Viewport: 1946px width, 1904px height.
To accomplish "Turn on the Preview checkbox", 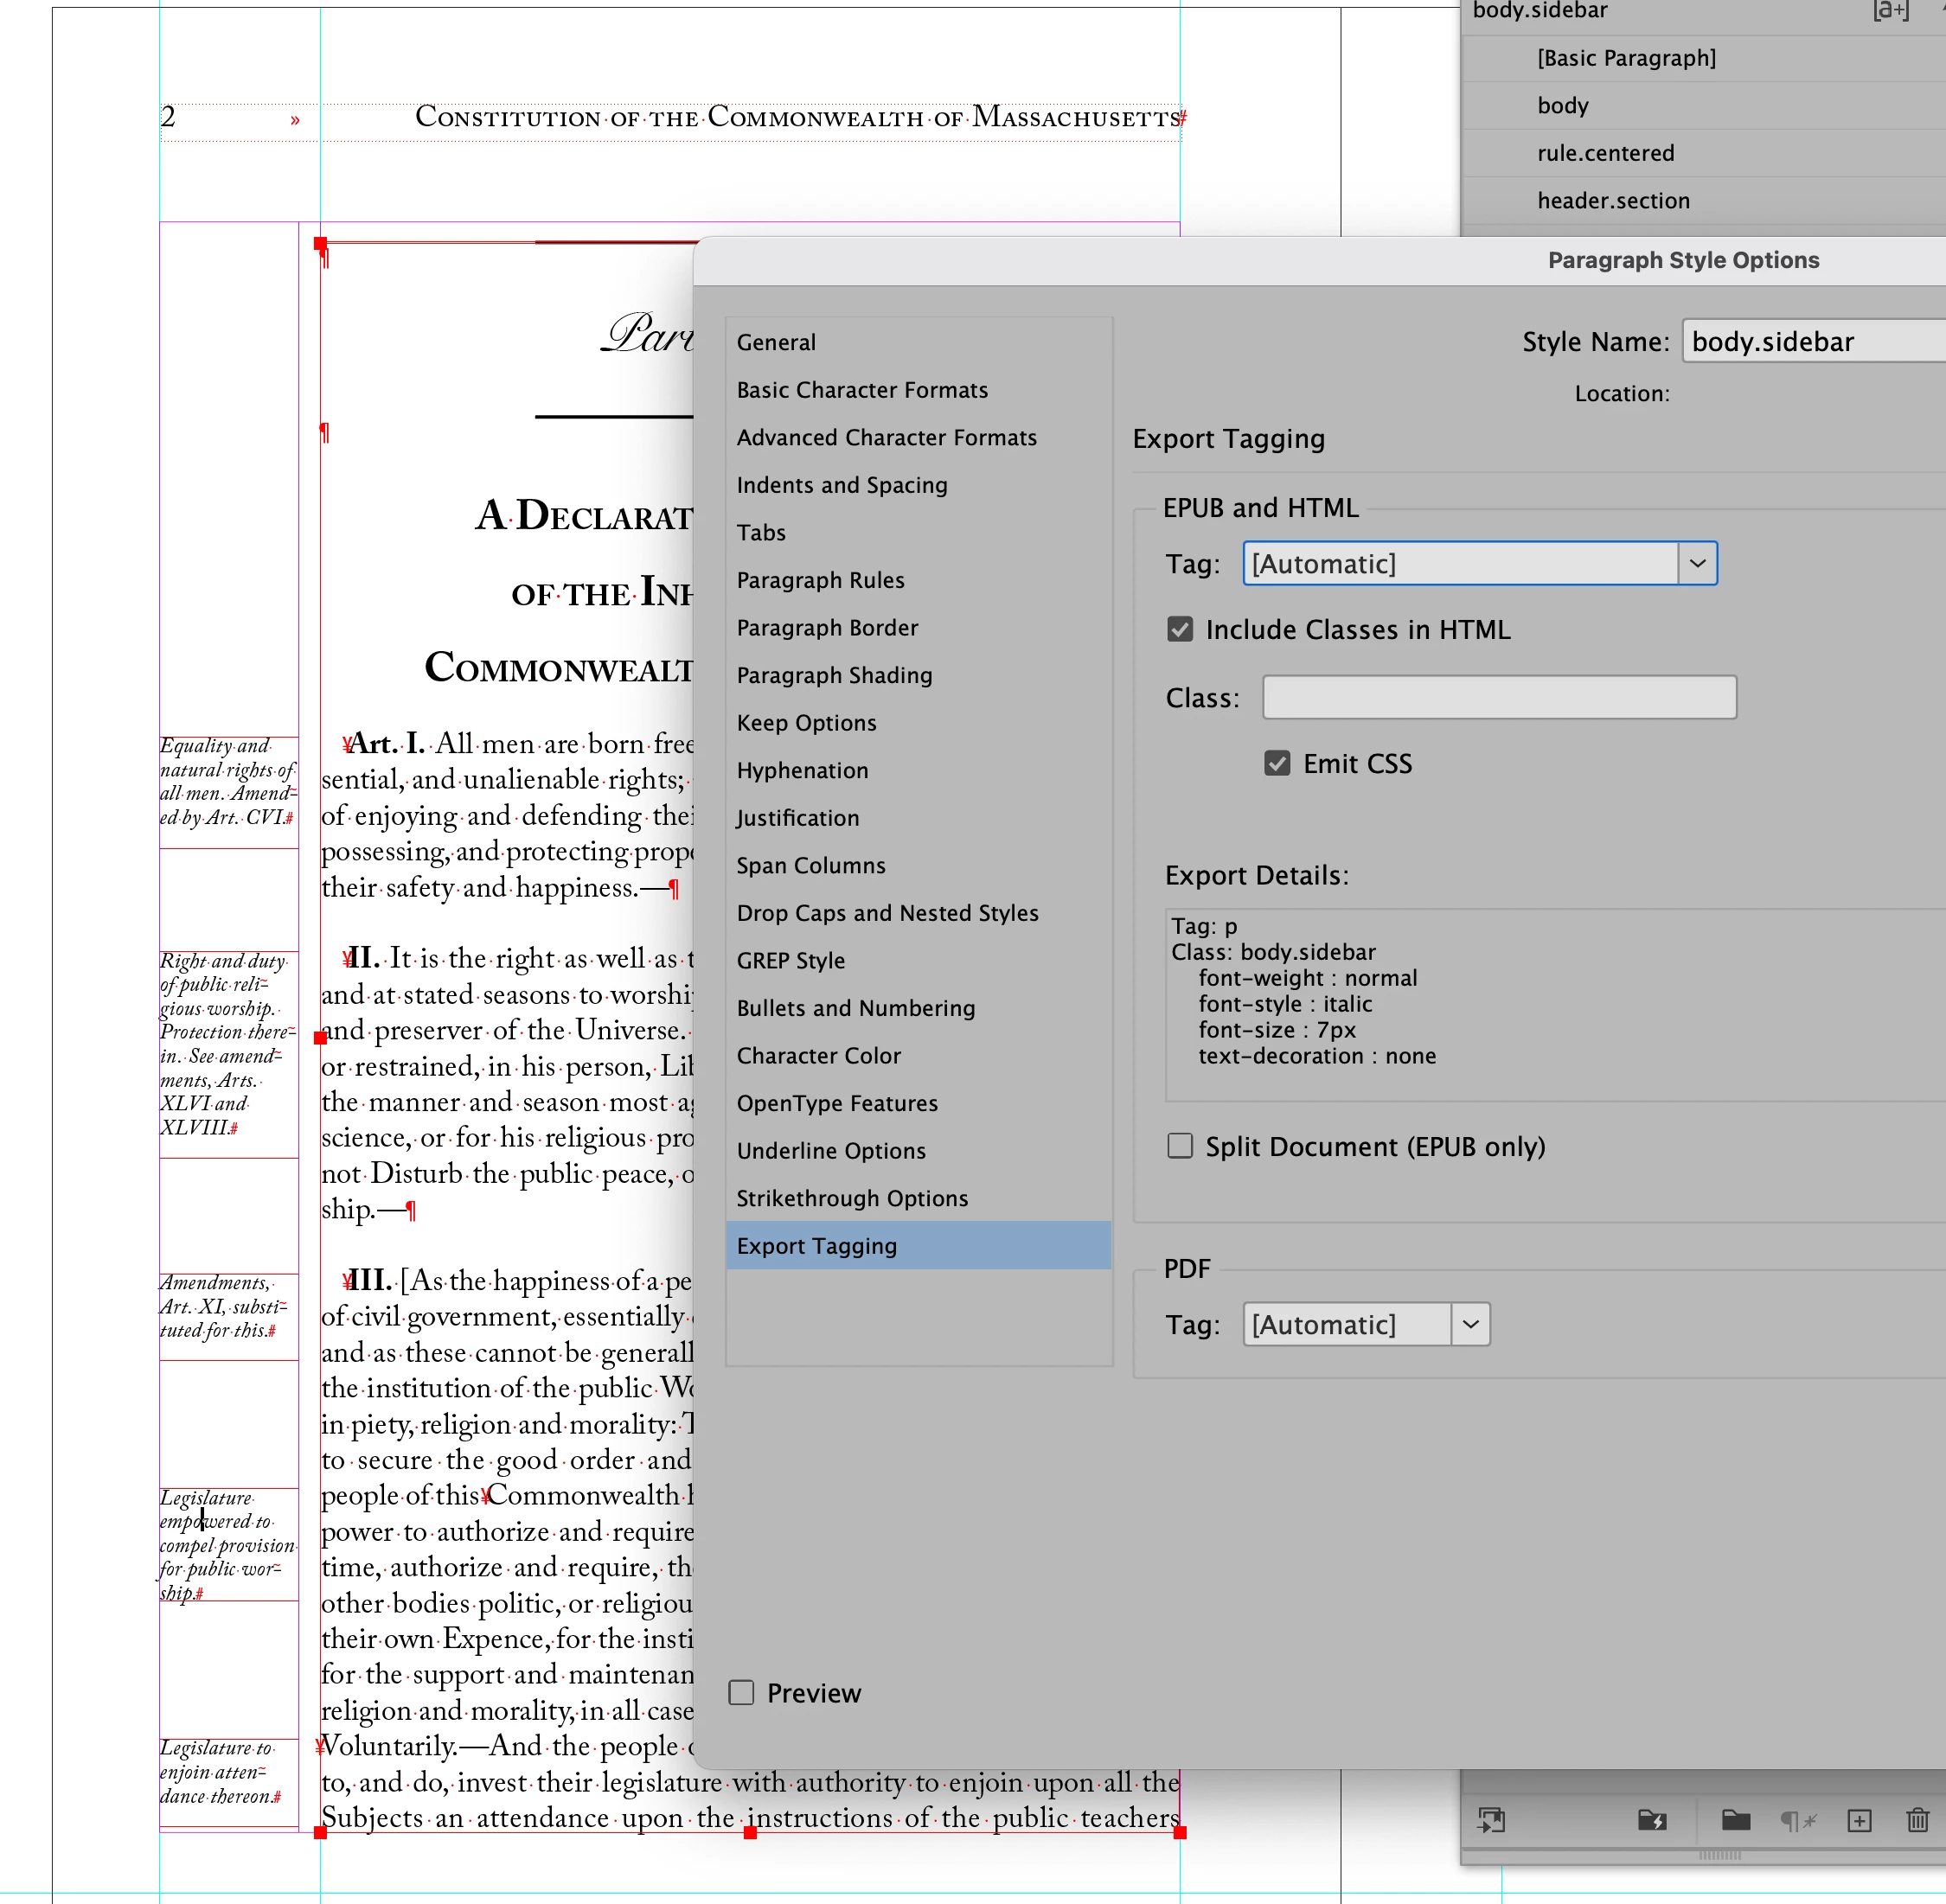I will tap(741, 1692).
